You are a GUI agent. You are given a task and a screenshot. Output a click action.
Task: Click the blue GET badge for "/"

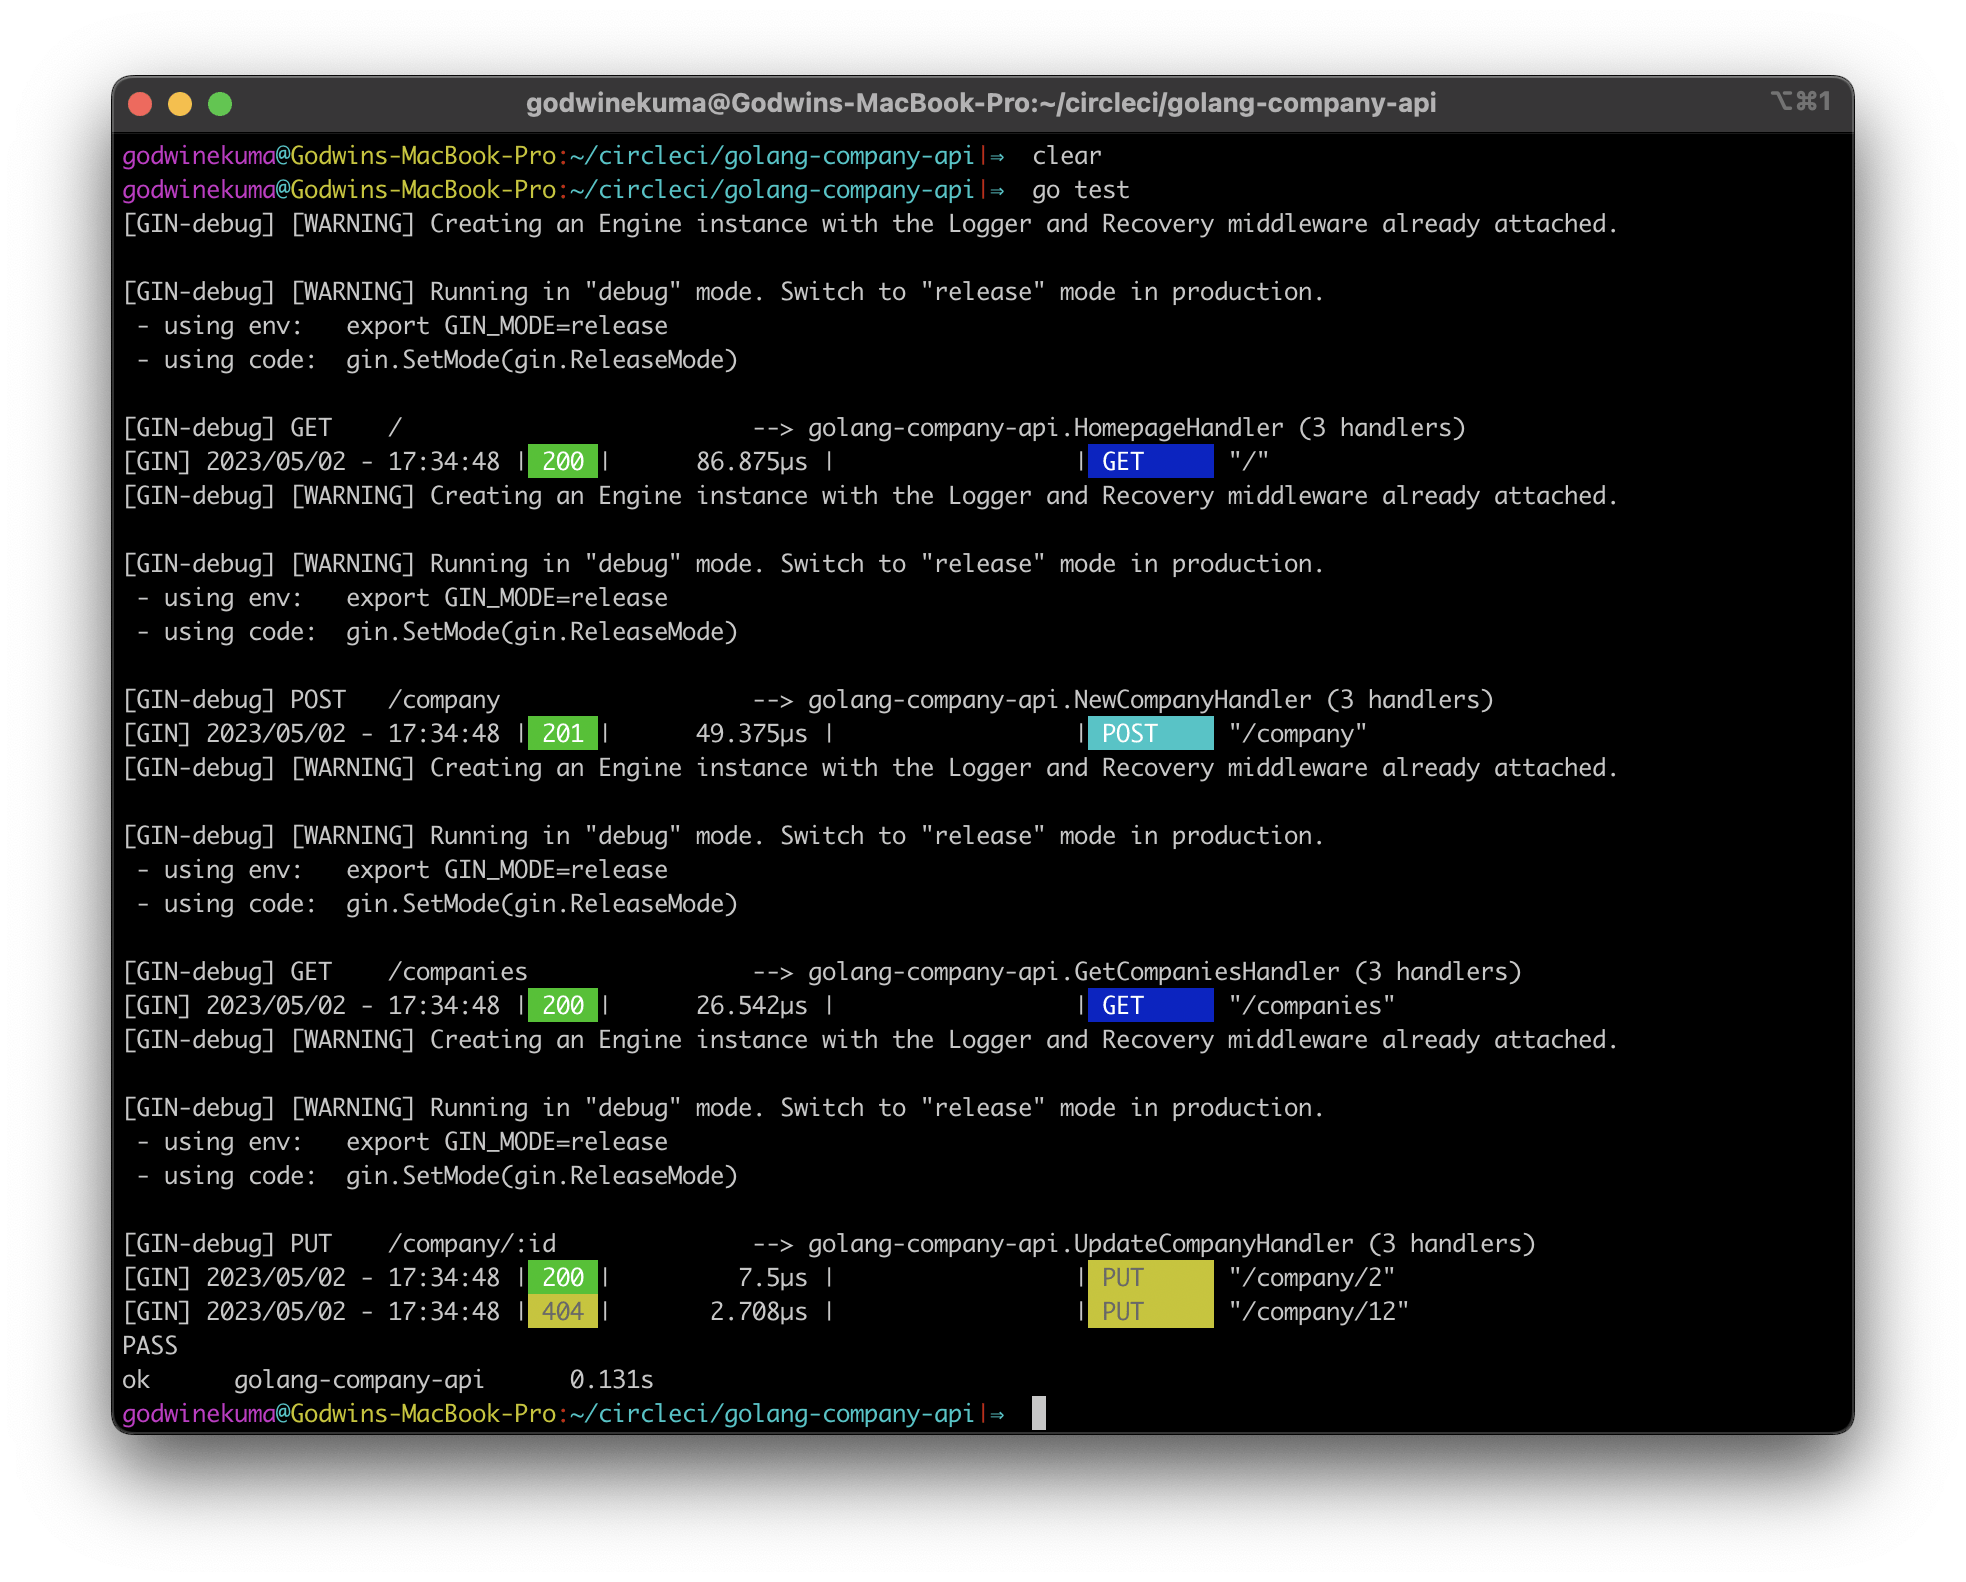coord(1150,461)
